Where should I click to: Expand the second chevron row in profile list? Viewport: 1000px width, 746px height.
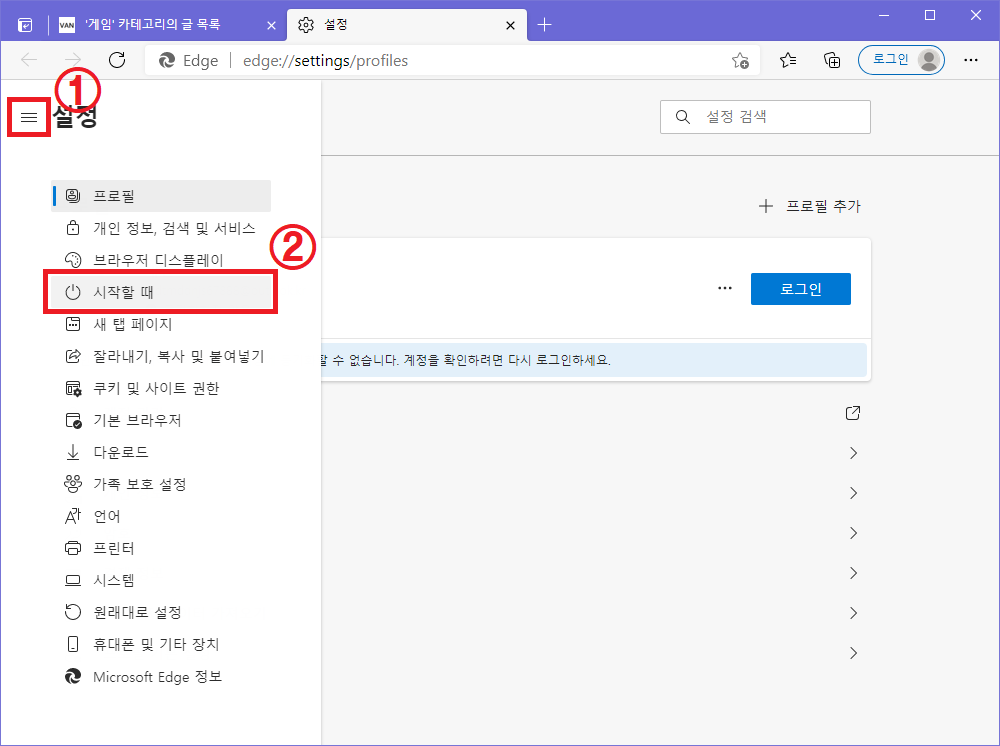click(853, 493)
